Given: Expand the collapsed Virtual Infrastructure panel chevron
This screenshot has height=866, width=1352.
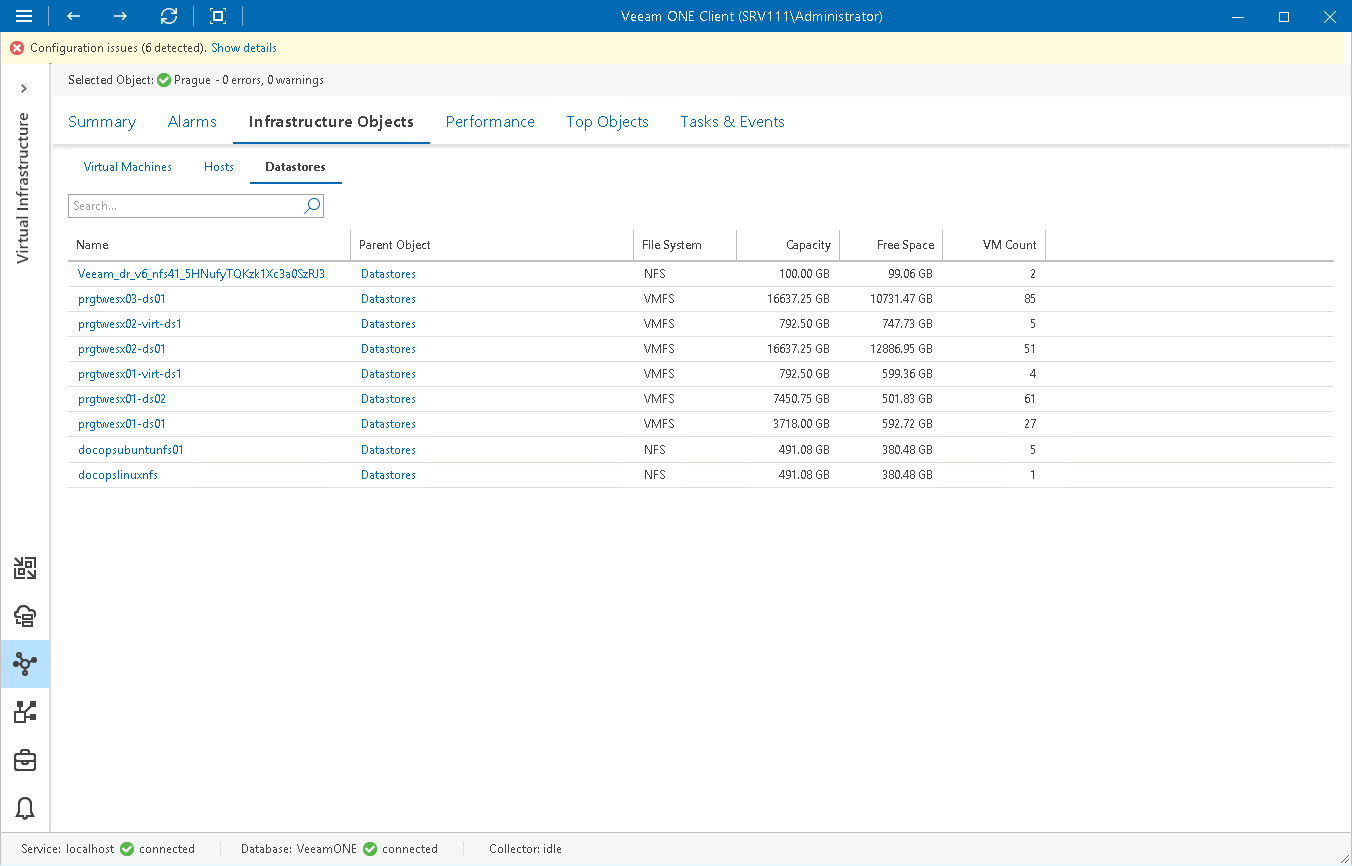Looking at the screenshot, I should 25,88.
